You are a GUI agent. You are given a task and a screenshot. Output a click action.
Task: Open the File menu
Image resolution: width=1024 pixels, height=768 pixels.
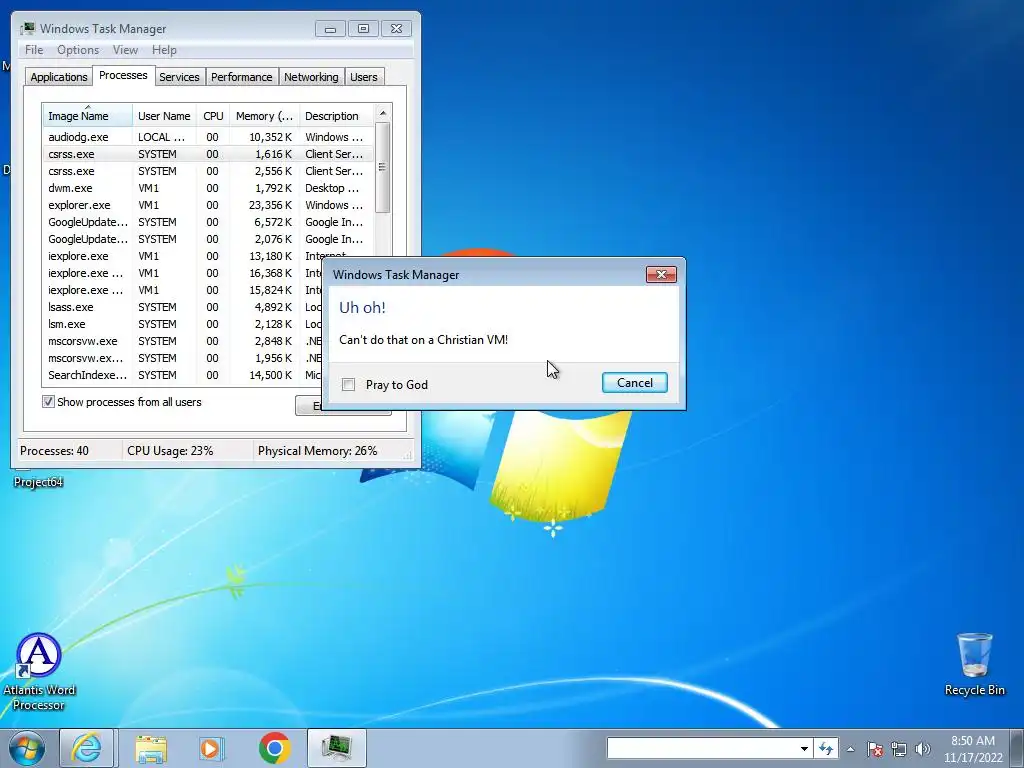[34, 50]
